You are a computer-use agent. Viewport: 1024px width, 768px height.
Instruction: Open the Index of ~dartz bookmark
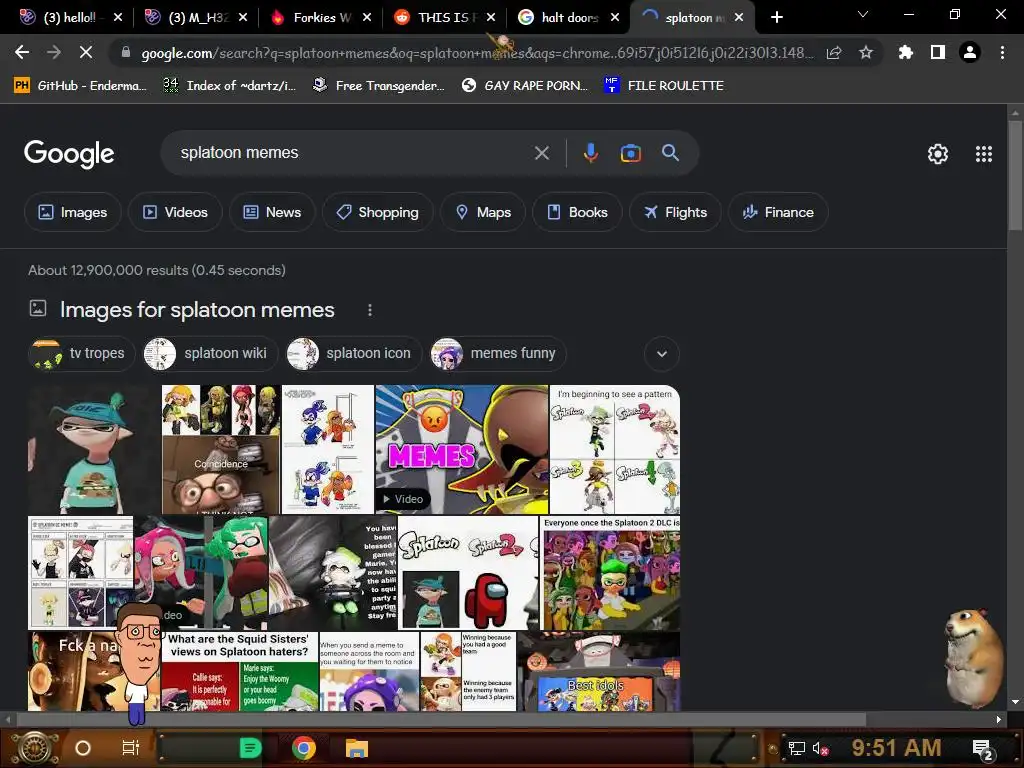[230, 86]
